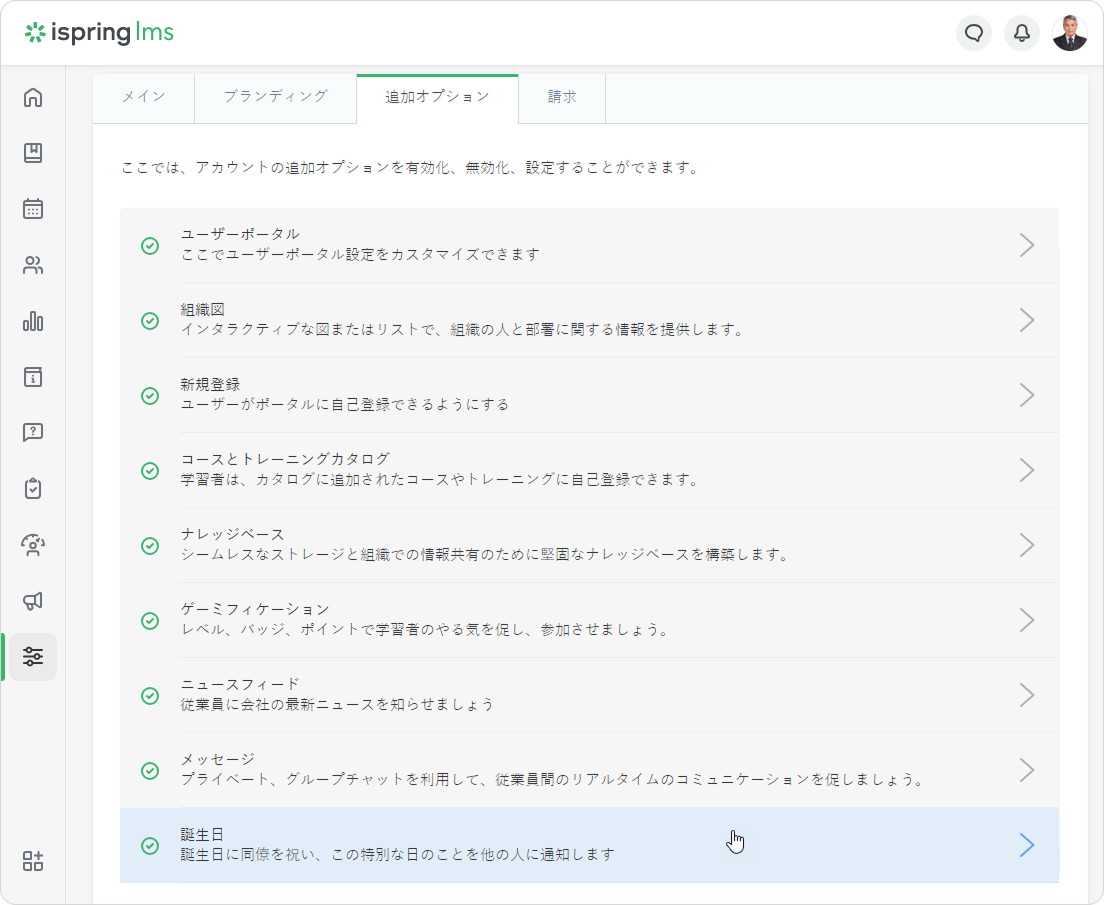Open the apps grid icon at sidebar bottom
The width and height of the screenshot is (1104, 905).
[x=33, y=862]
